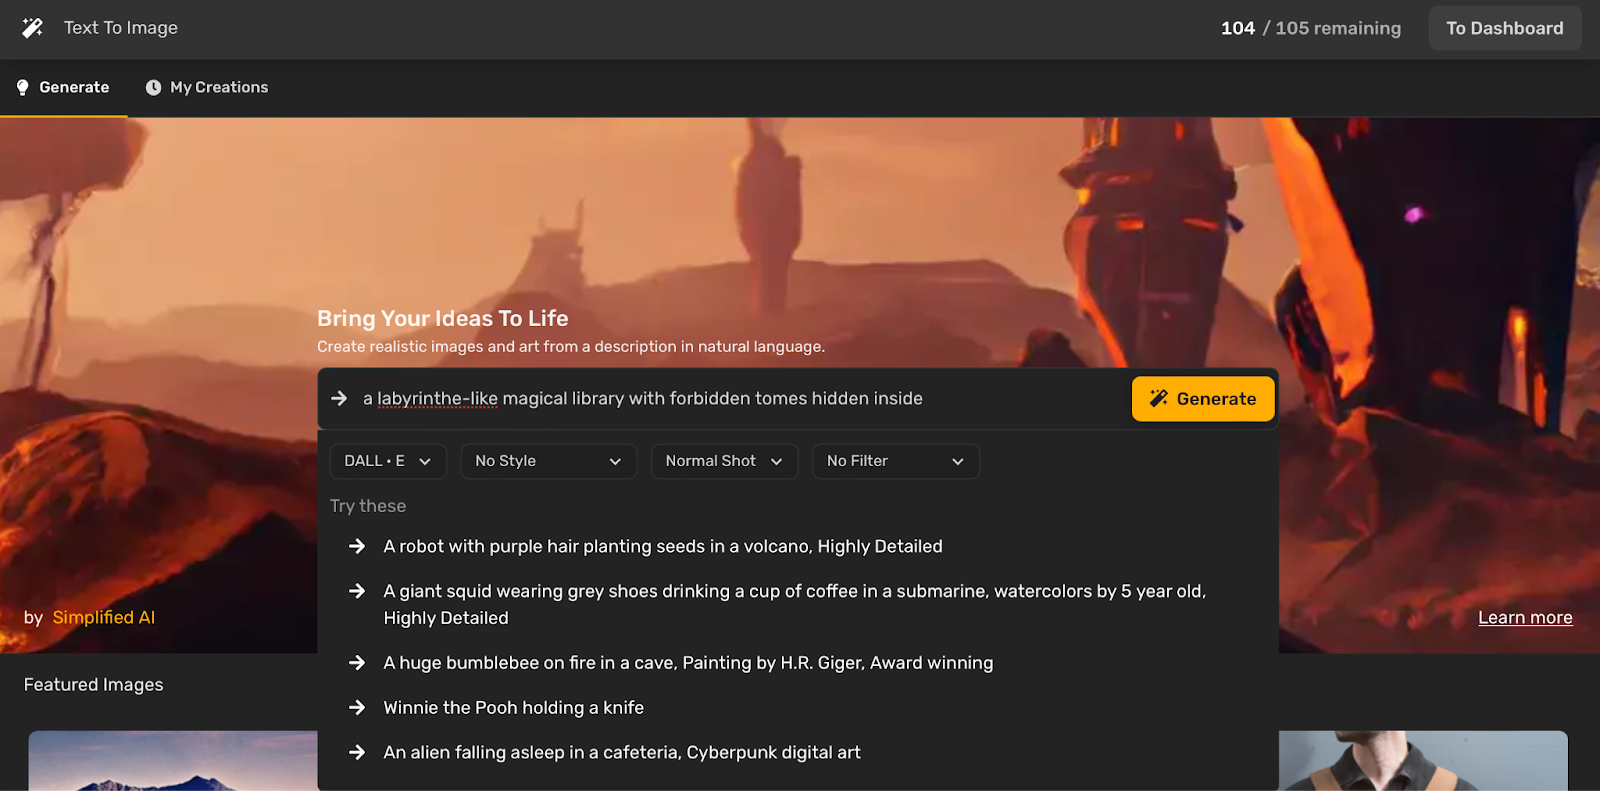Viewport: 1600px width, 791px height.
Task: Go to dashboard via To Dashboard button
Action: click(1504, 28)
